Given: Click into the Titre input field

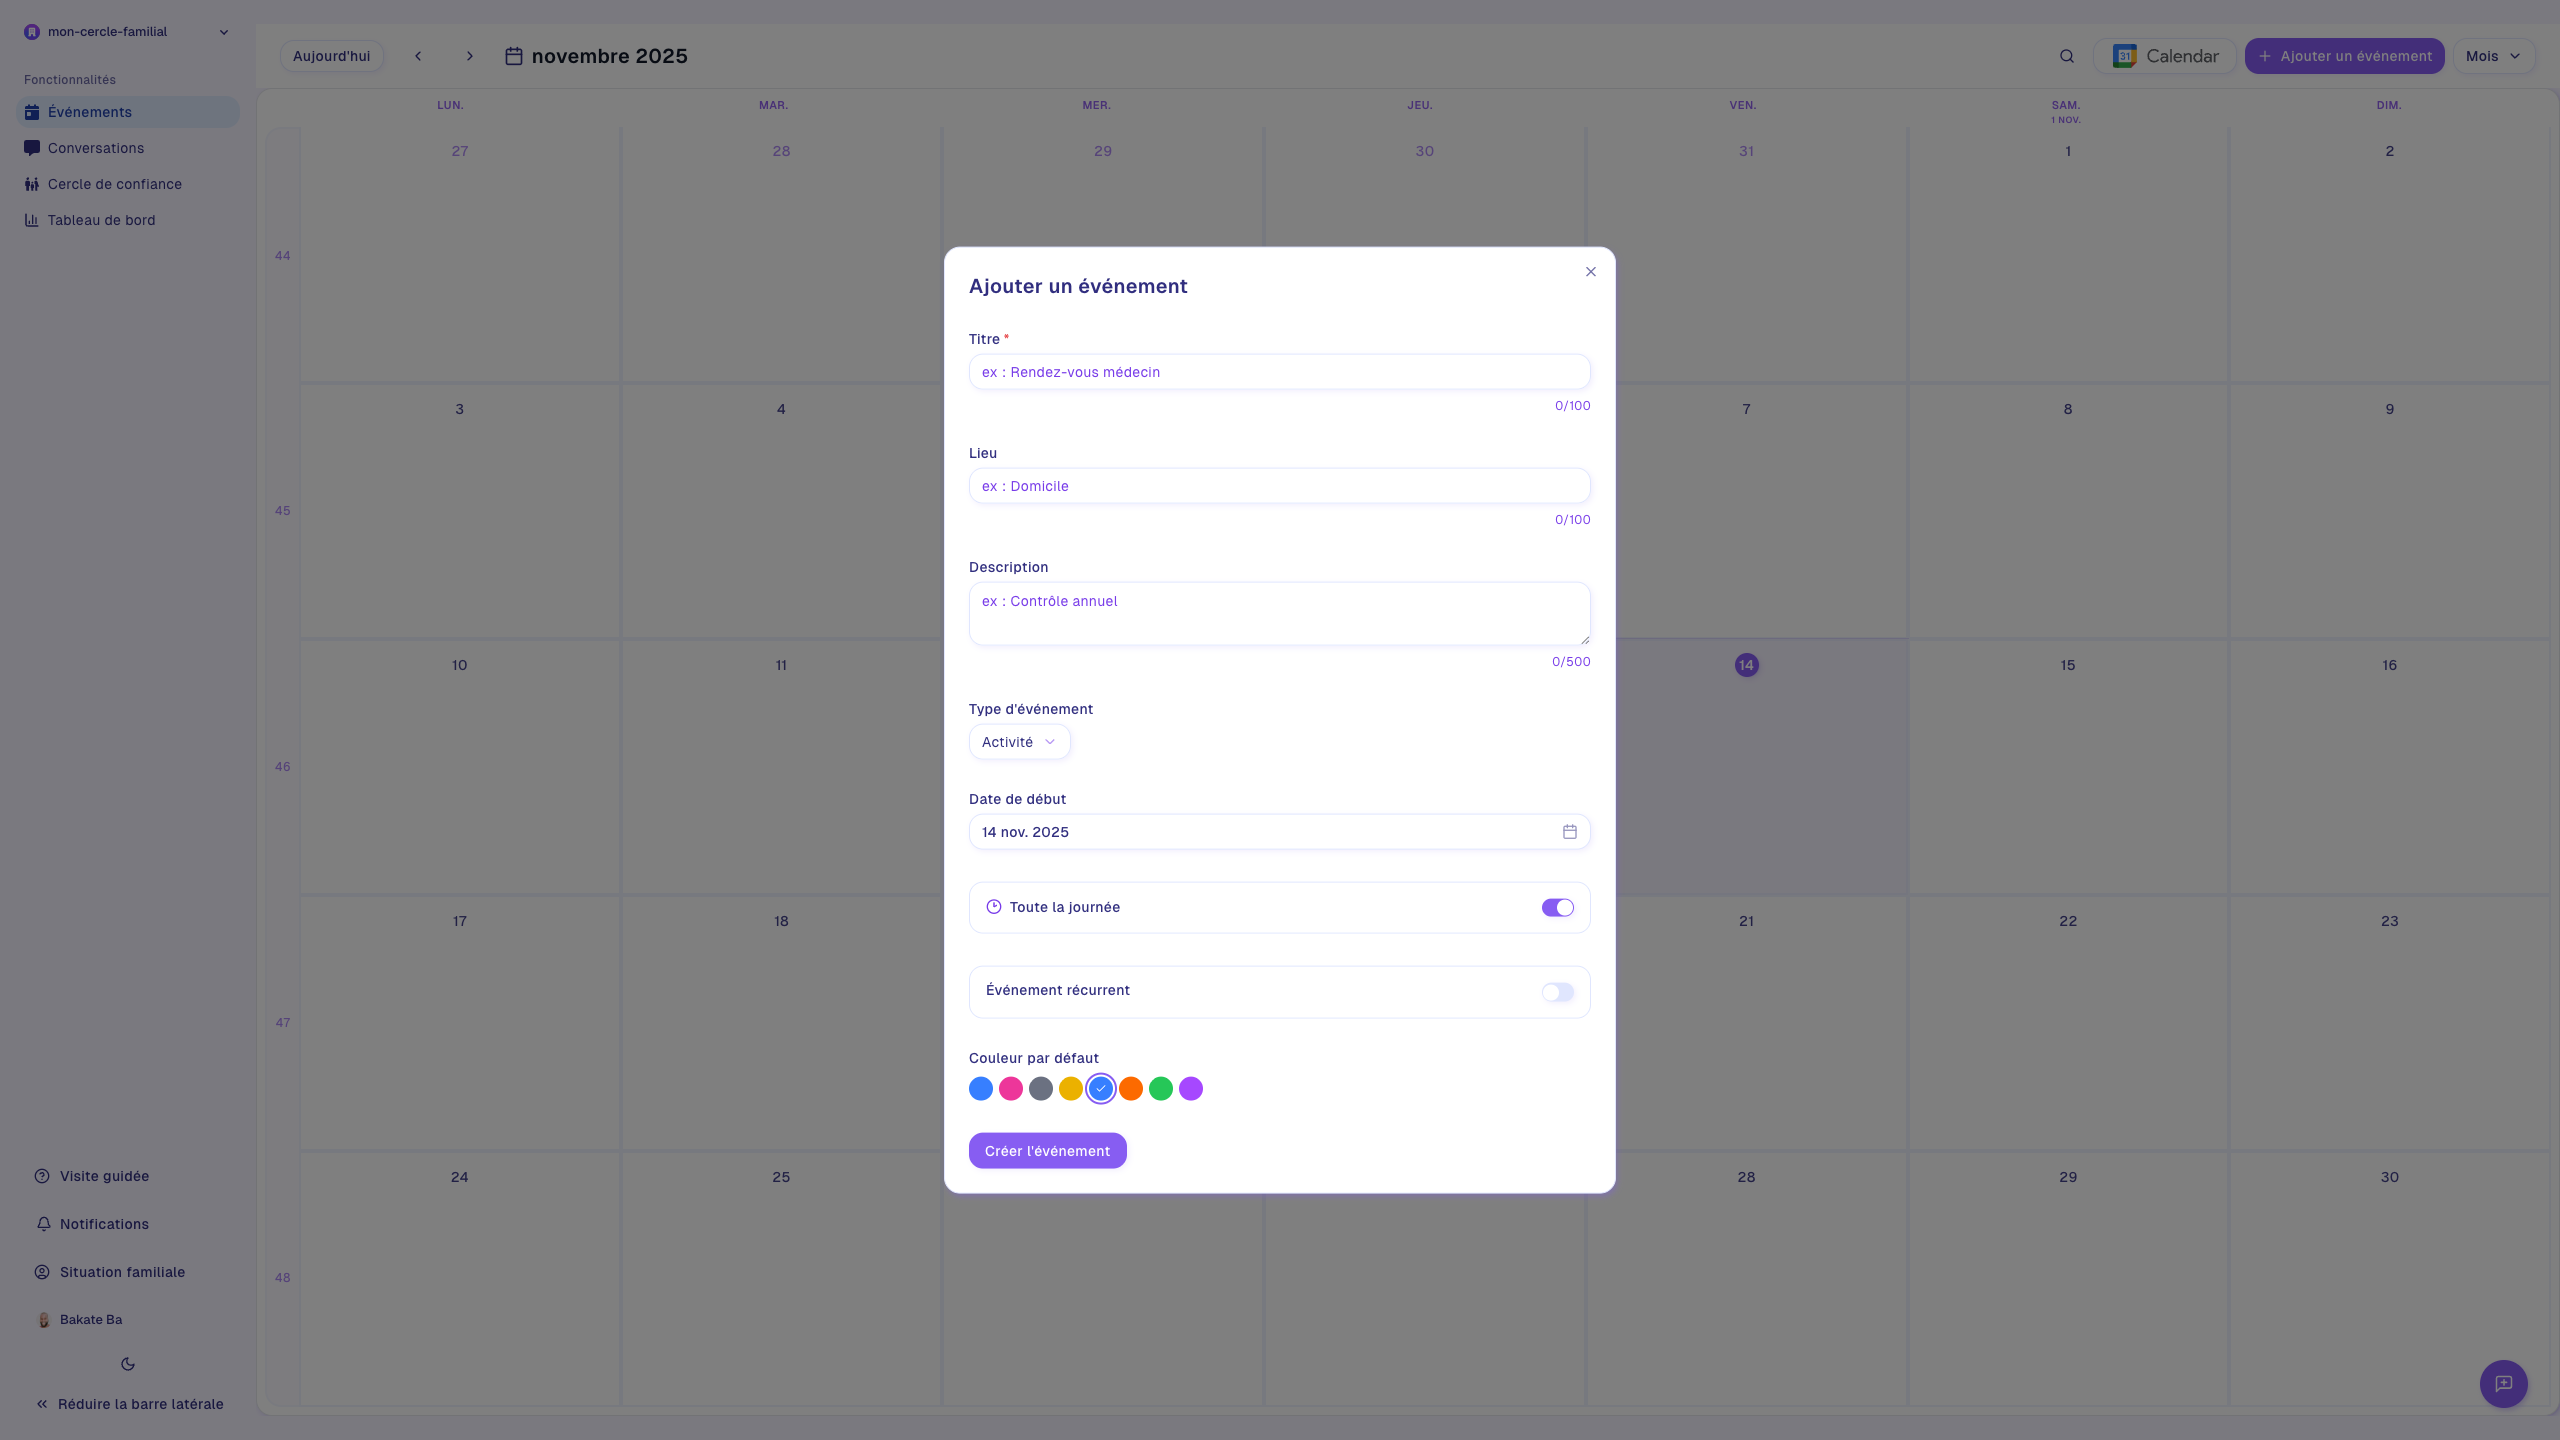Looking at the screenshot, I should coord(1279,372).
